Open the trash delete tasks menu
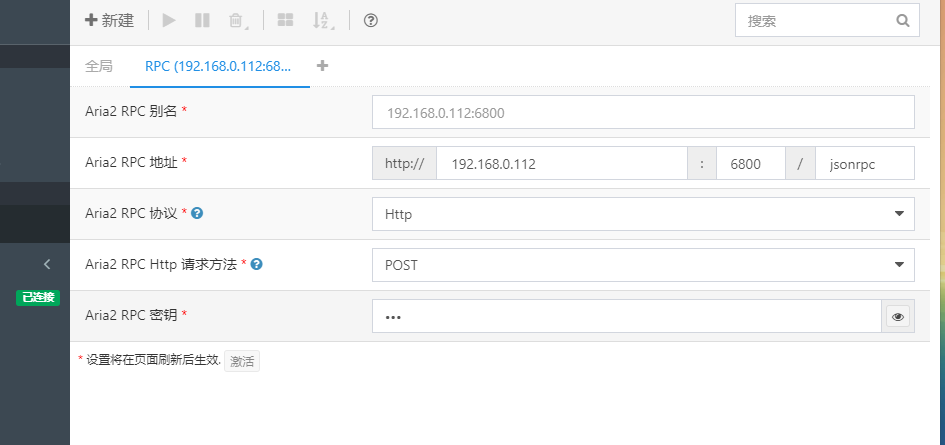Screen dimensions: 945x445 [237, 21]
